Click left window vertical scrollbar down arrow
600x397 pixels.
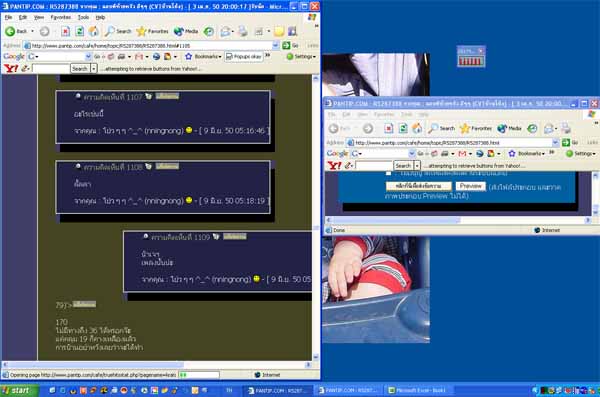coord(316,357)
